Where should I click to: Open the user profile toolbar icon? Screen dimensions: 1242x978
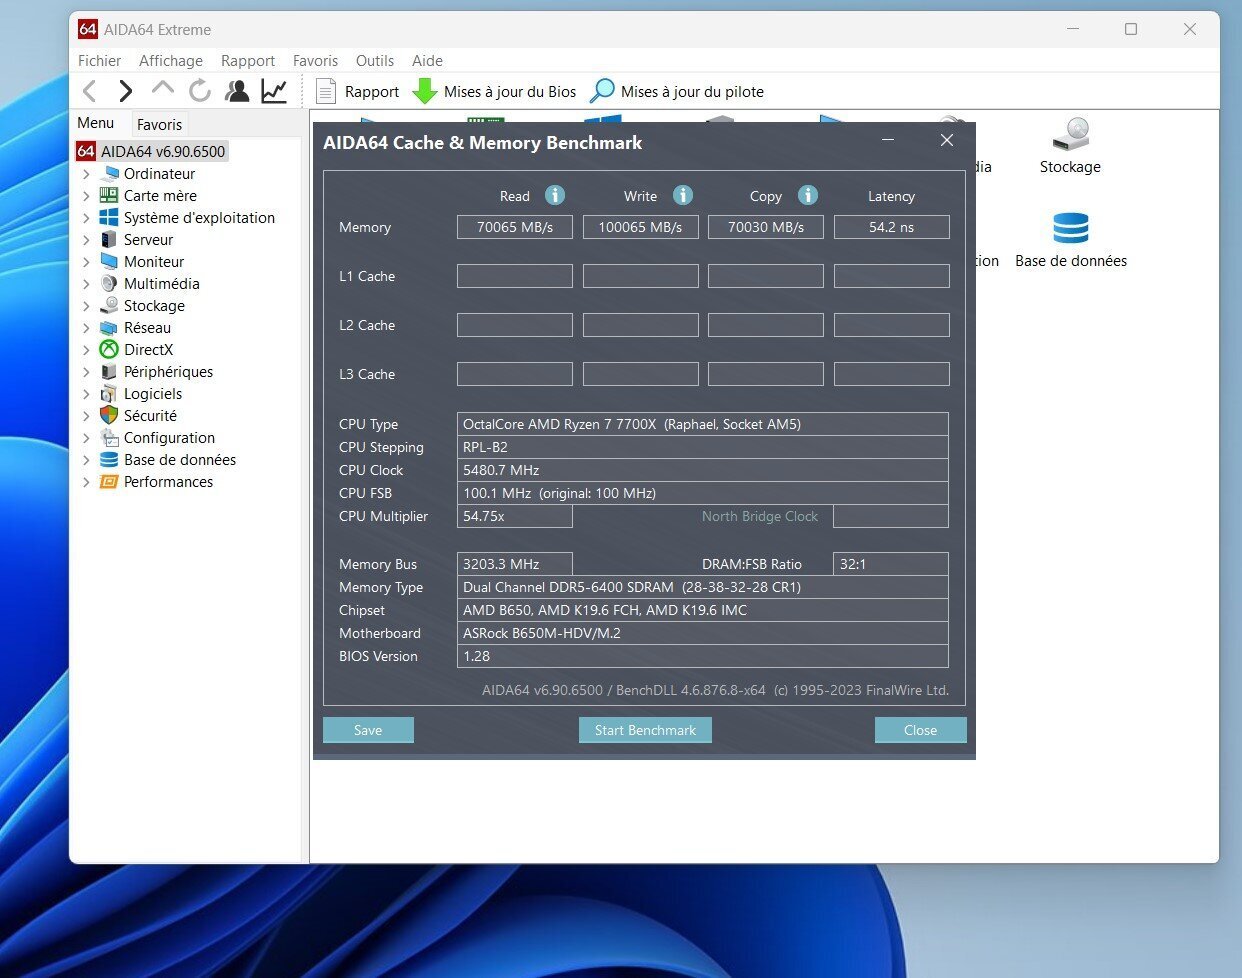(237, 91)
